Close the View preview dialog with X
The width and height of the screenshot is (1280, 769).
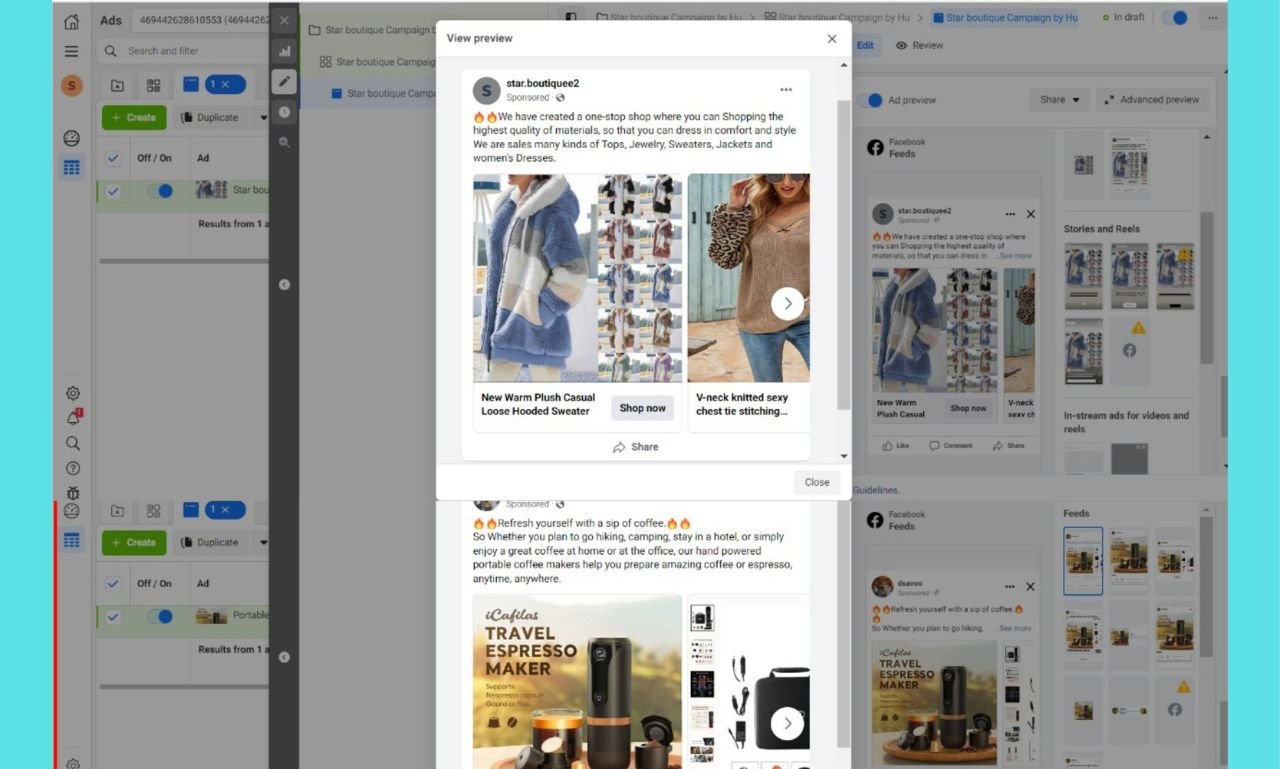point(832,39)
